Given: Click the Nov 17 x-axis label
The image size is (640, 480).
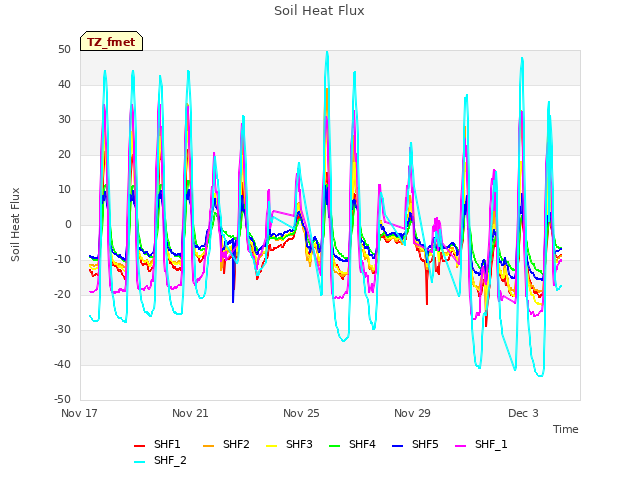Looking at the screenshot, I should (x=79, y=413).
